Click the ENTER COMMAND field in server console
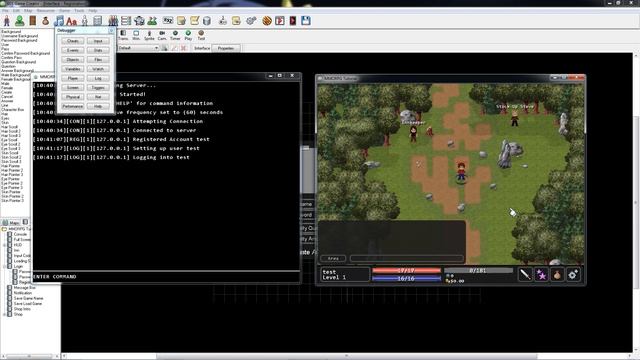 pyautogui.click(x=167, y=277)
